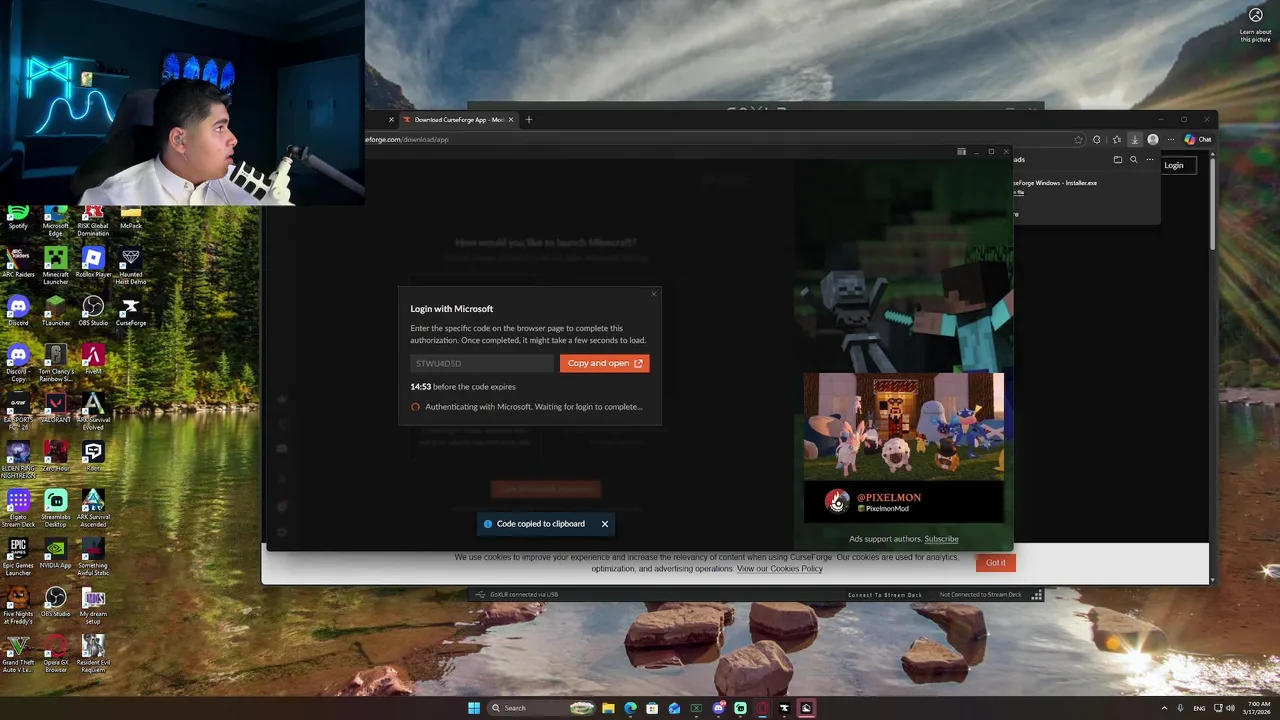The width and height of the screenshot is (1280, 720).
Task: Select the Download CurseForge App tab
Action: pyautogui.click(x=458, y=120)
